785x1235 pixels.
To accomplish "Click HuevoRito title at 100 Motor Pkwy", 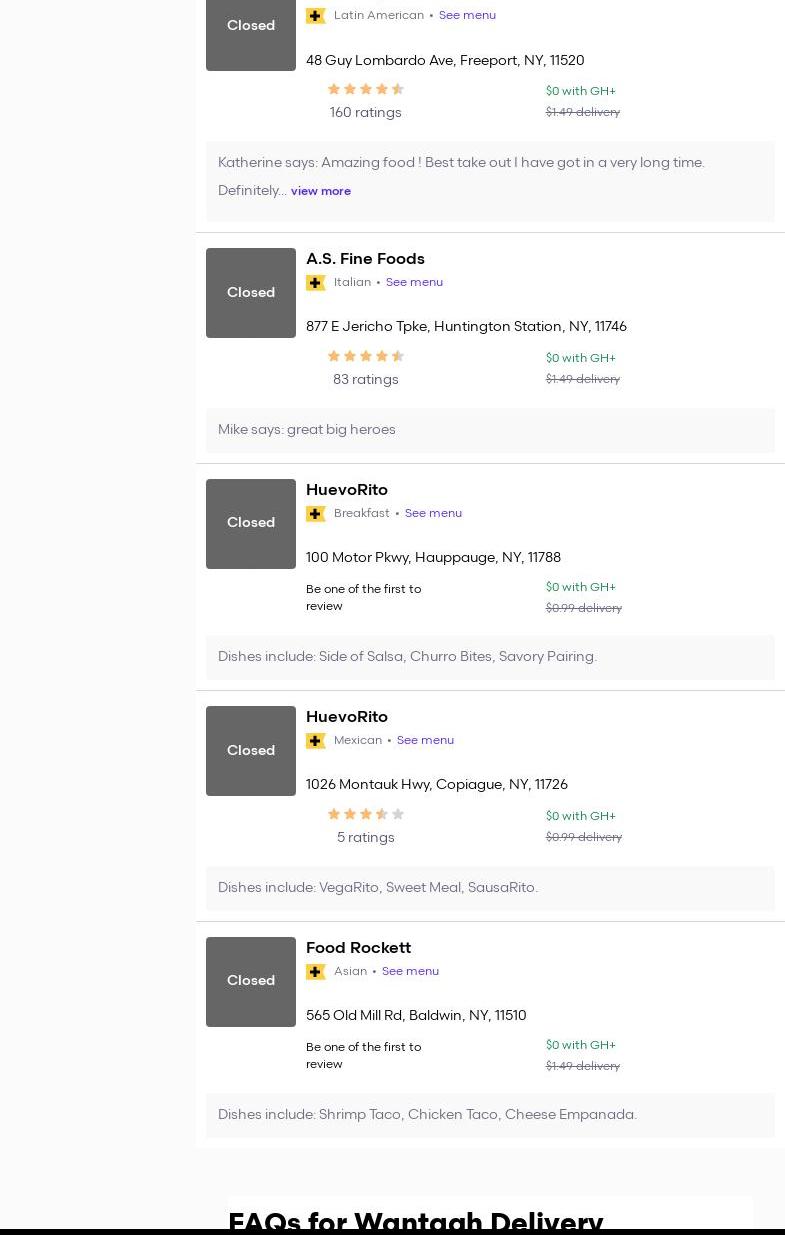I will point(346,490).
